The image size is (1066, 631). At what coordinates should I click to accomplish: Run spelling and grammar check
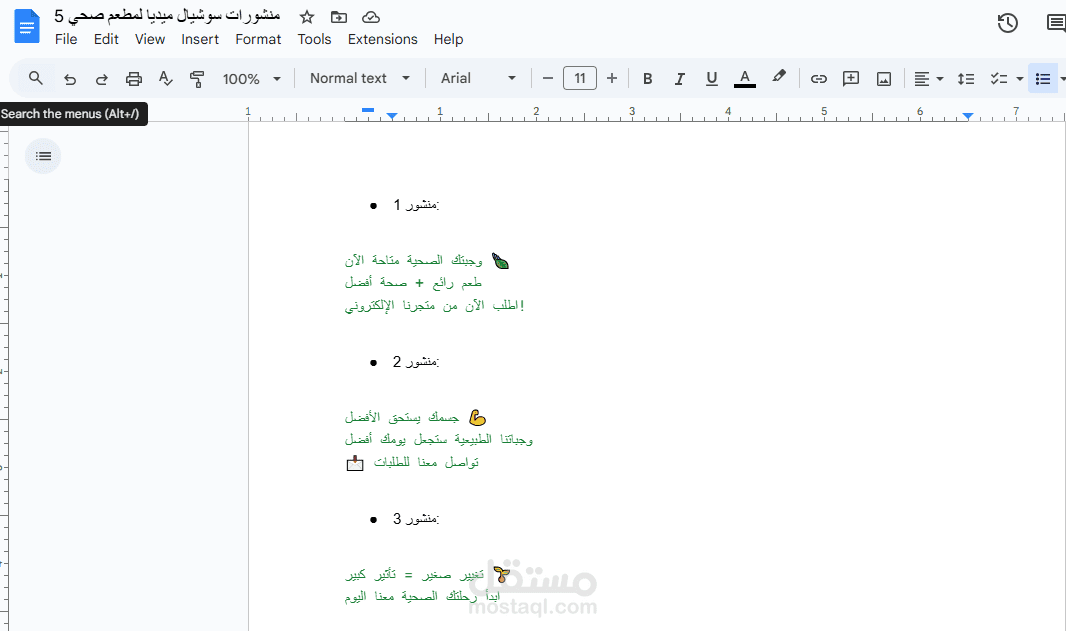click(x=165, y=79)
